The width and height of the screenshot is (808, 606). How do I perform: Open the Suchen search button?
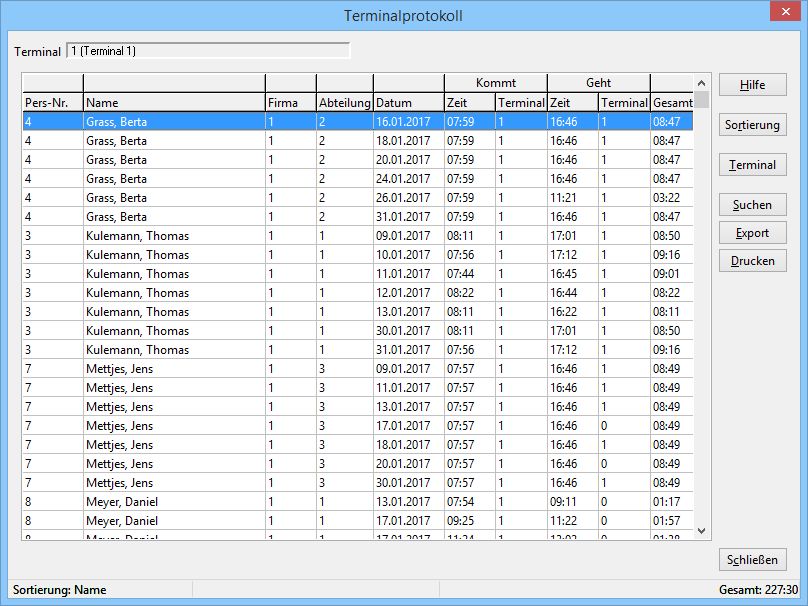(752, 205)
